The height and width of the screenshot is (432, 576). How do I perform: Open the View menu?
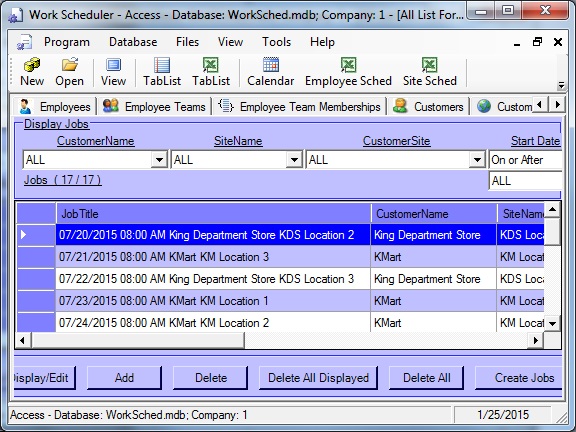(x=230, y=42)
